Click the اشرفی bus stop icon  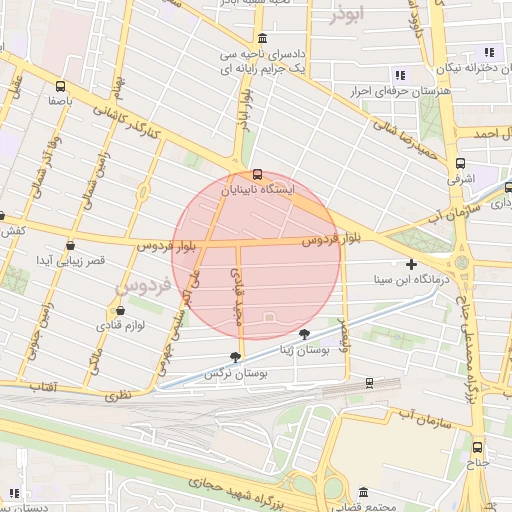(460, 163)
